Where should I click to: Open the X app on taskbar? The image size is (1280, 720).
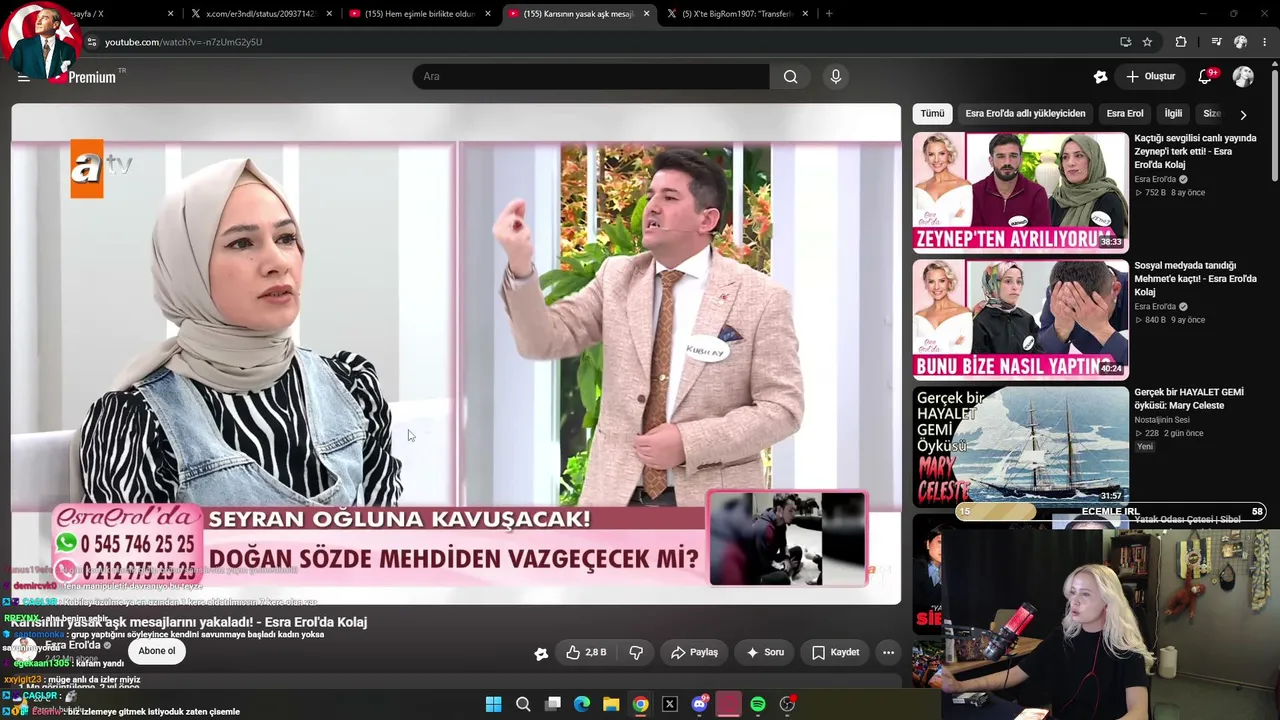click(x=670, y=704)
